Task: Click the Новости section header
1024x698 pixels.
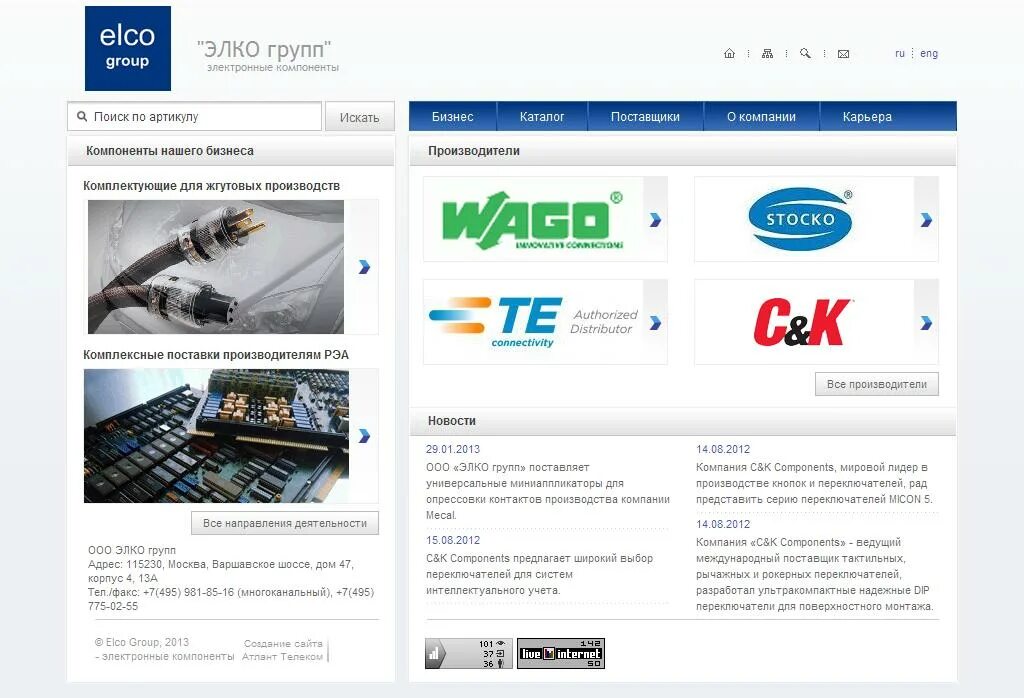Action: (x=452, y=421)
